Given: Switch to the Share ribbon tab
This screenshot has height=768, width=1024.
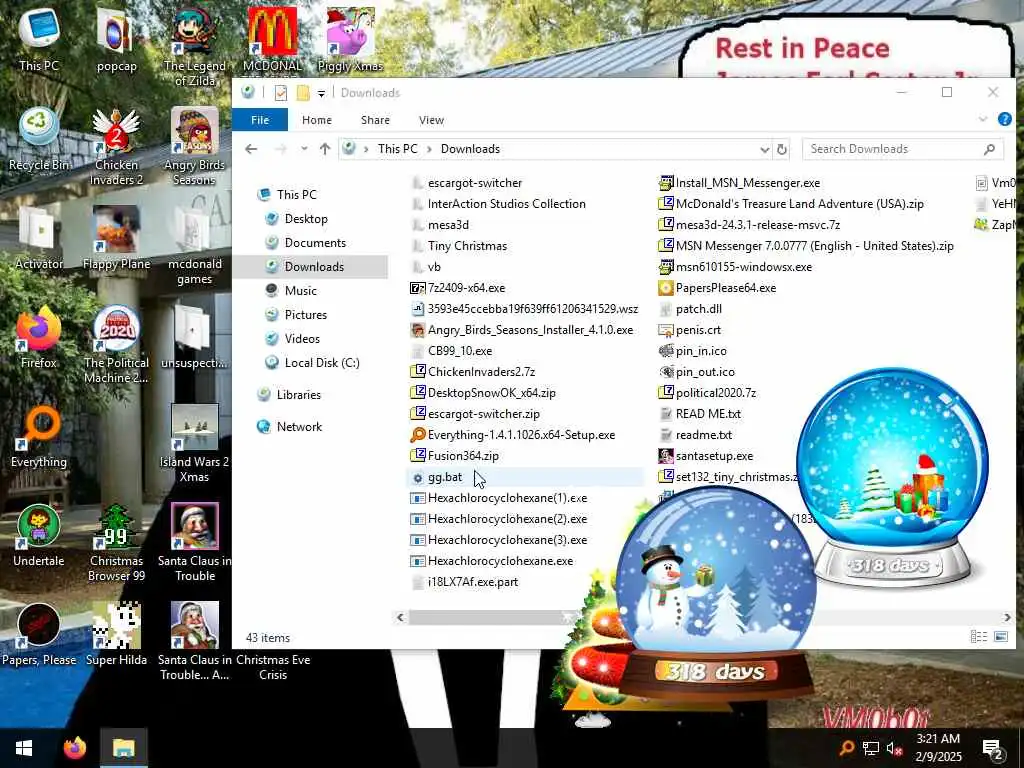Looking at the screenshot, I should 376,120.
